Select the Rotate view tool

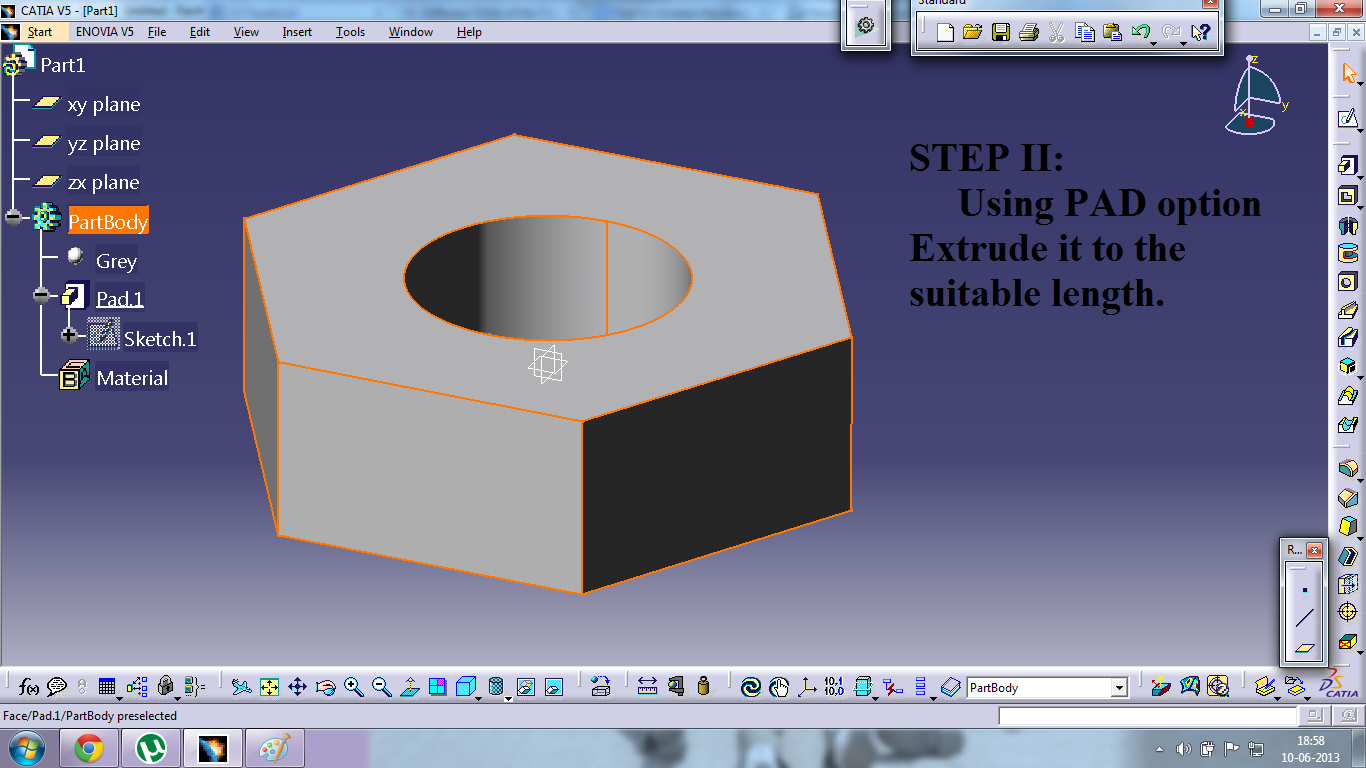325,687
